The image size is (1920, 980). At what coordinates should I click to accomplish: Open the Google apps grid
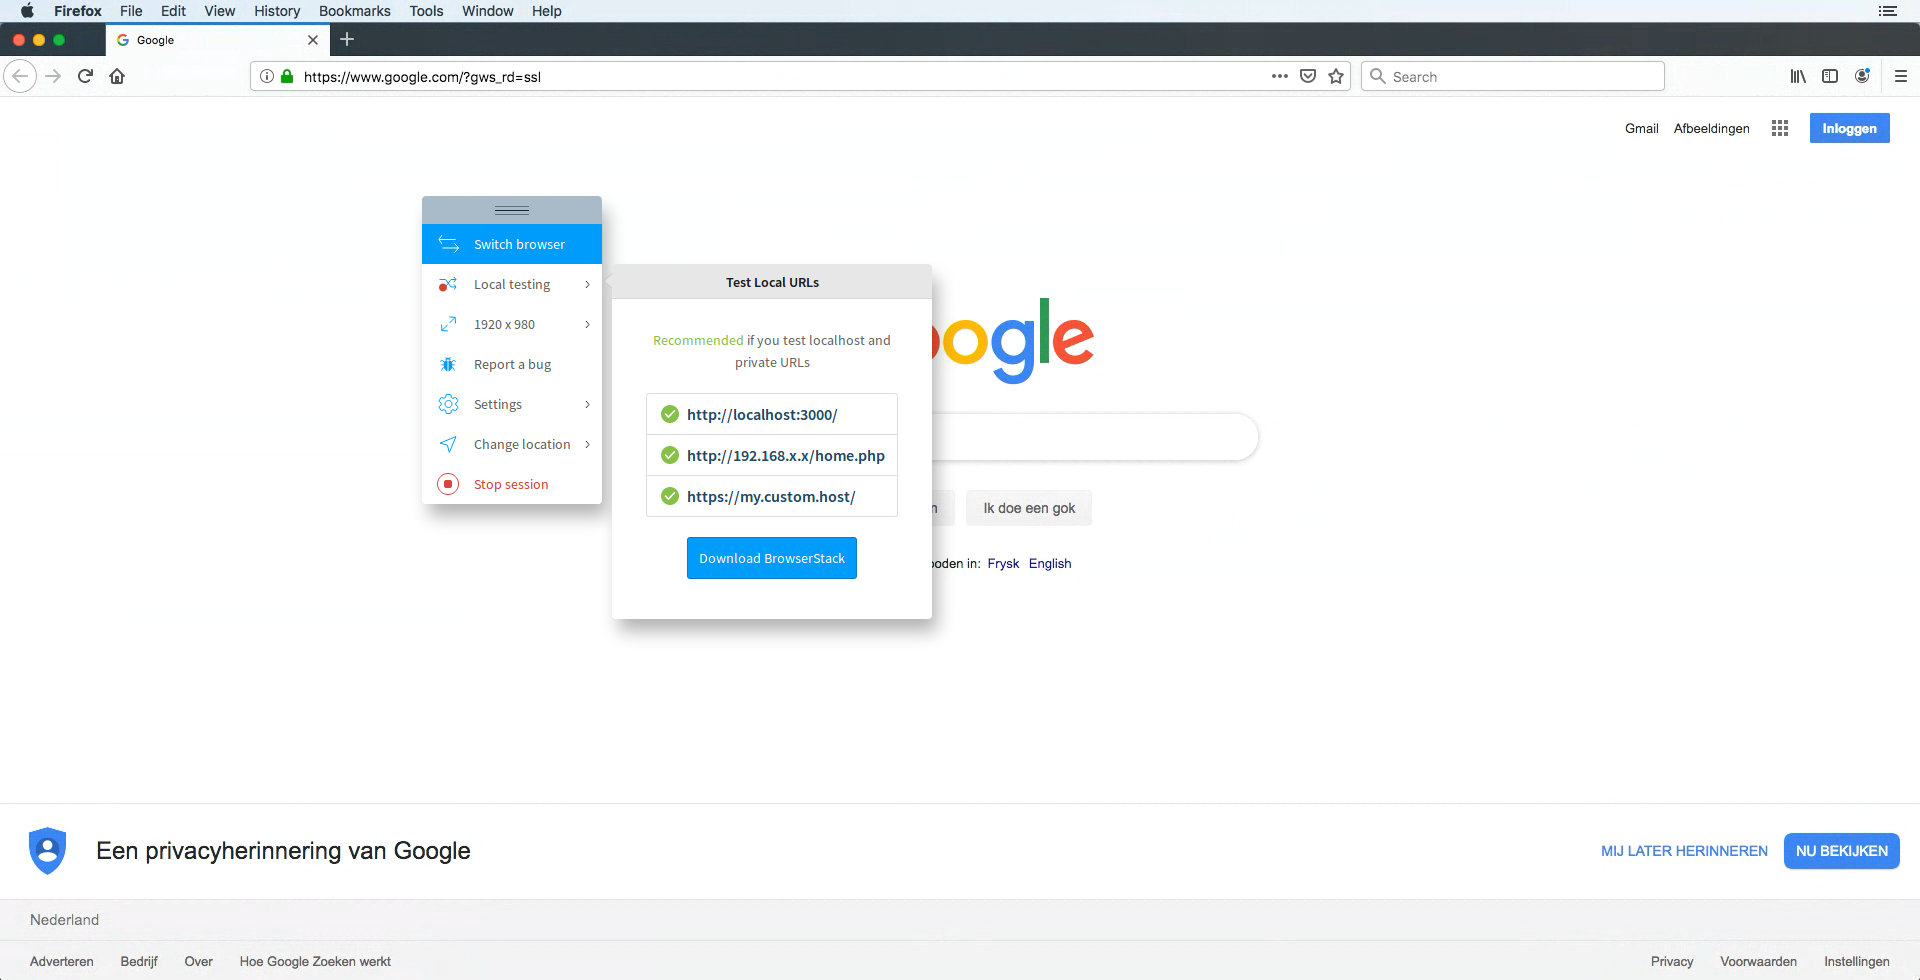pos(1780,128)
